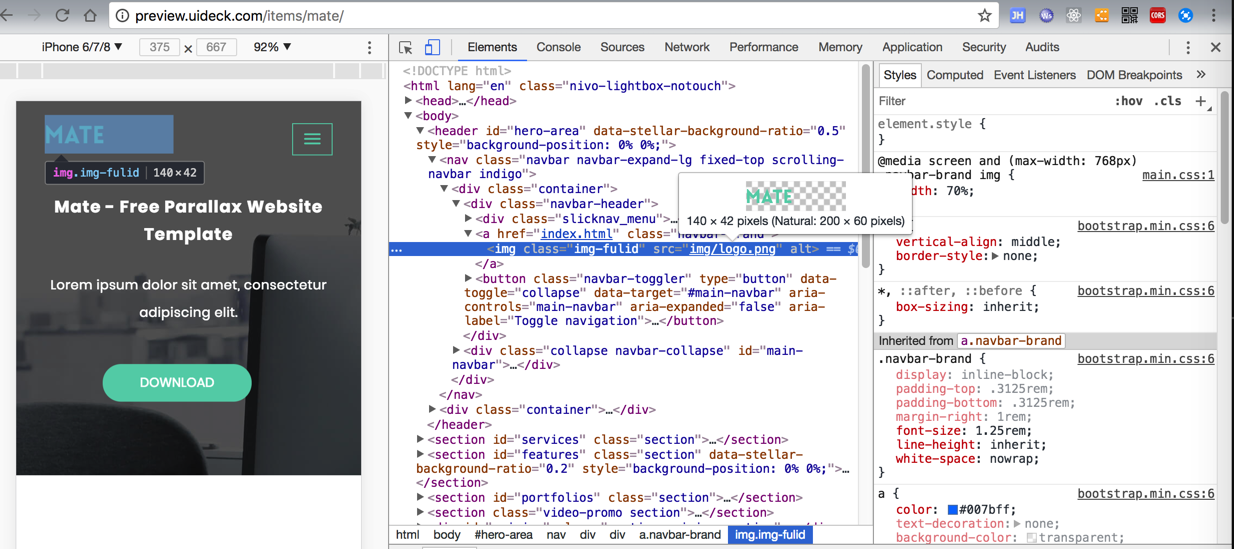1234x549 pixels.
Task: Open the 92% zoom level dropdown
Action: coord(272,47)
